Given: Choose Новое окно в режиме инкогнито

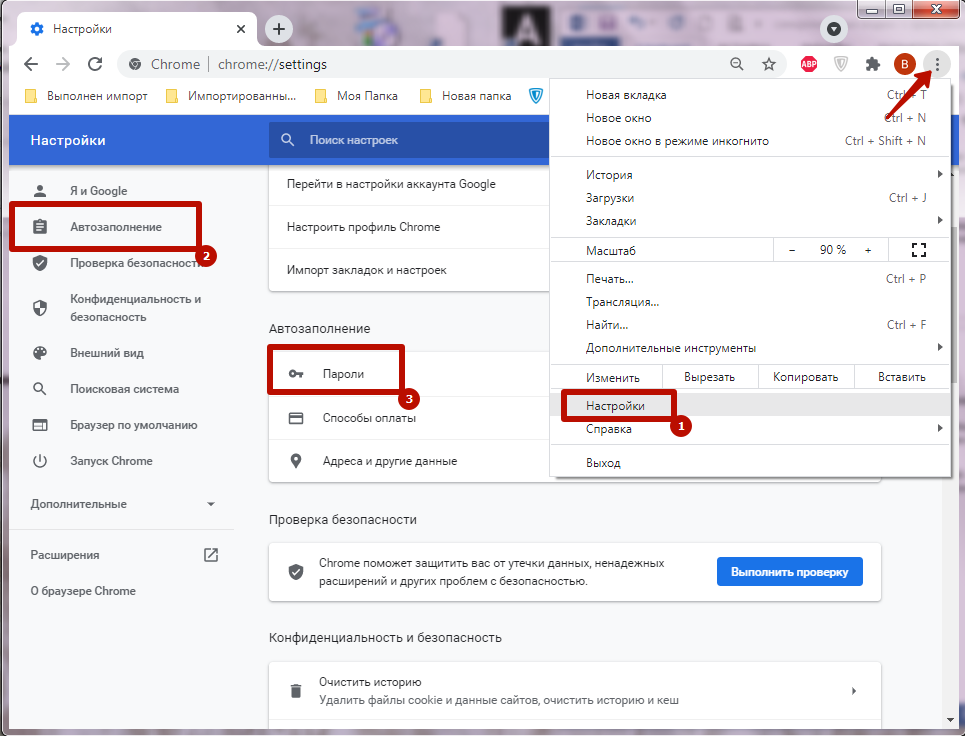Looking at the screenshot, I should tap(677, 141).
